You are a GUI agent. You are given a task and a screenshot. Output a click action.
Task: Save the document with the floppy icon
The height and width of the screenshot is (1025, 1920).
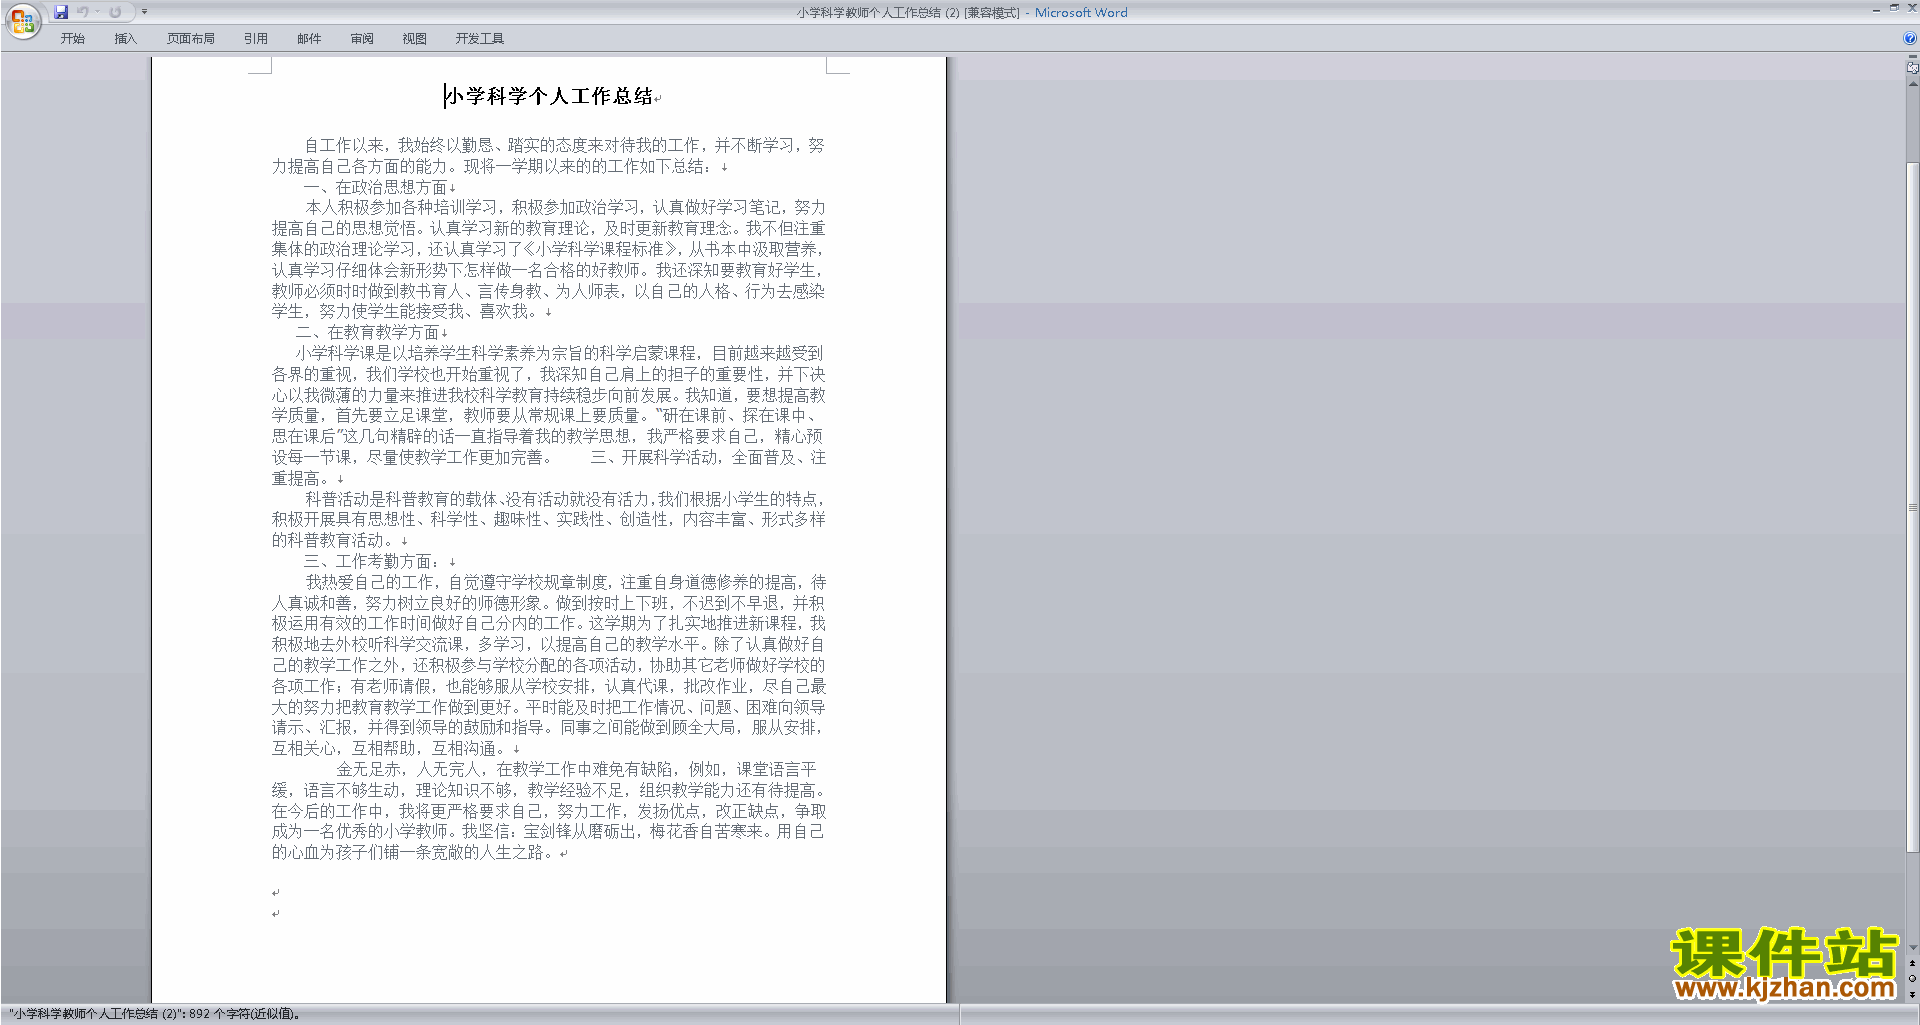pyautogui.click(x=61, y=12)
